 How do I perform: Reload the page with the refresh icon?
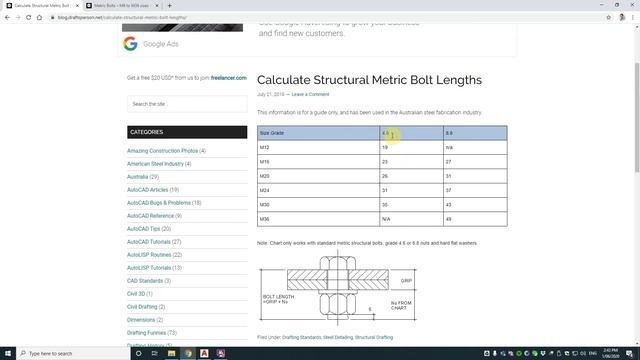point(29,18)
